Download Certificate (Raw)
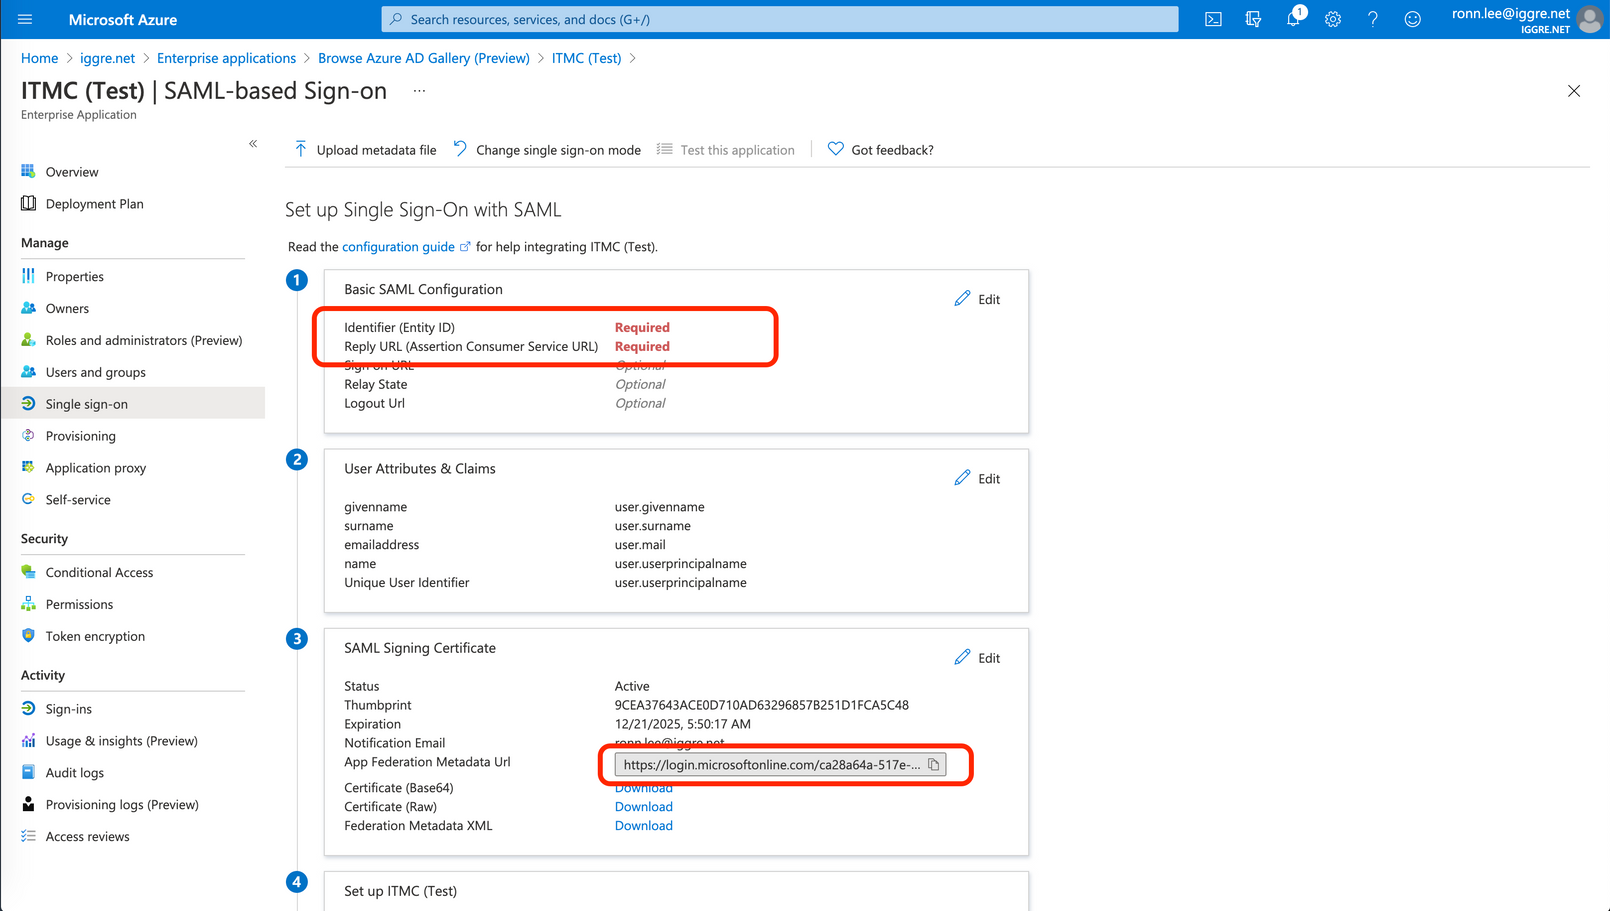 coord(644,807)
